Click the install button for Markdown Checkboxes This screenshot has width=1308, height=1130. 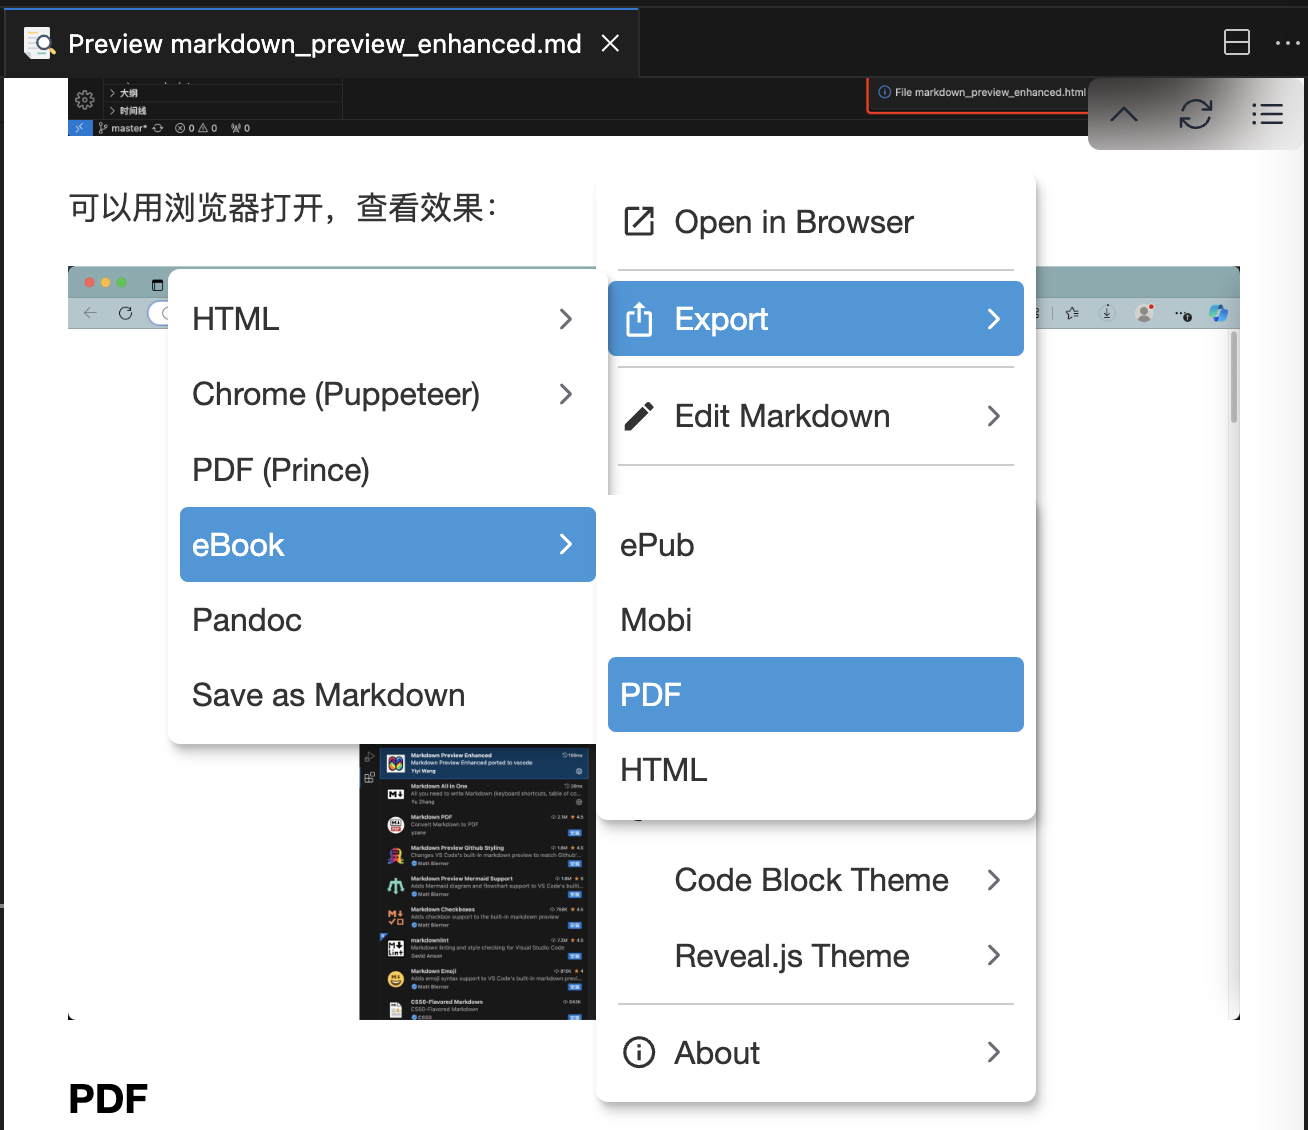pos(575,925)
